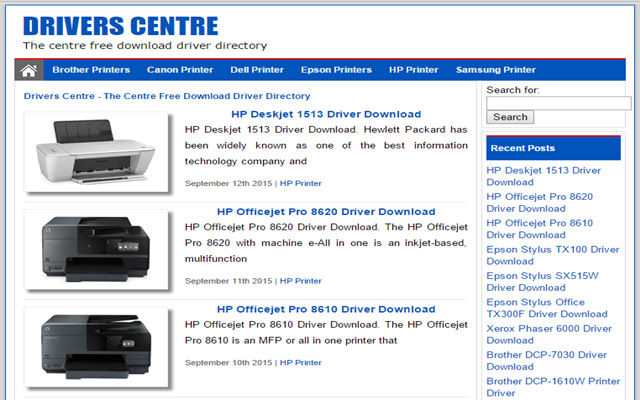Viewport: 640px width, 400px height.
Task: Click excerpt text mentioning 'inkjet-based, multifunction'
Action: coord(326,243)
